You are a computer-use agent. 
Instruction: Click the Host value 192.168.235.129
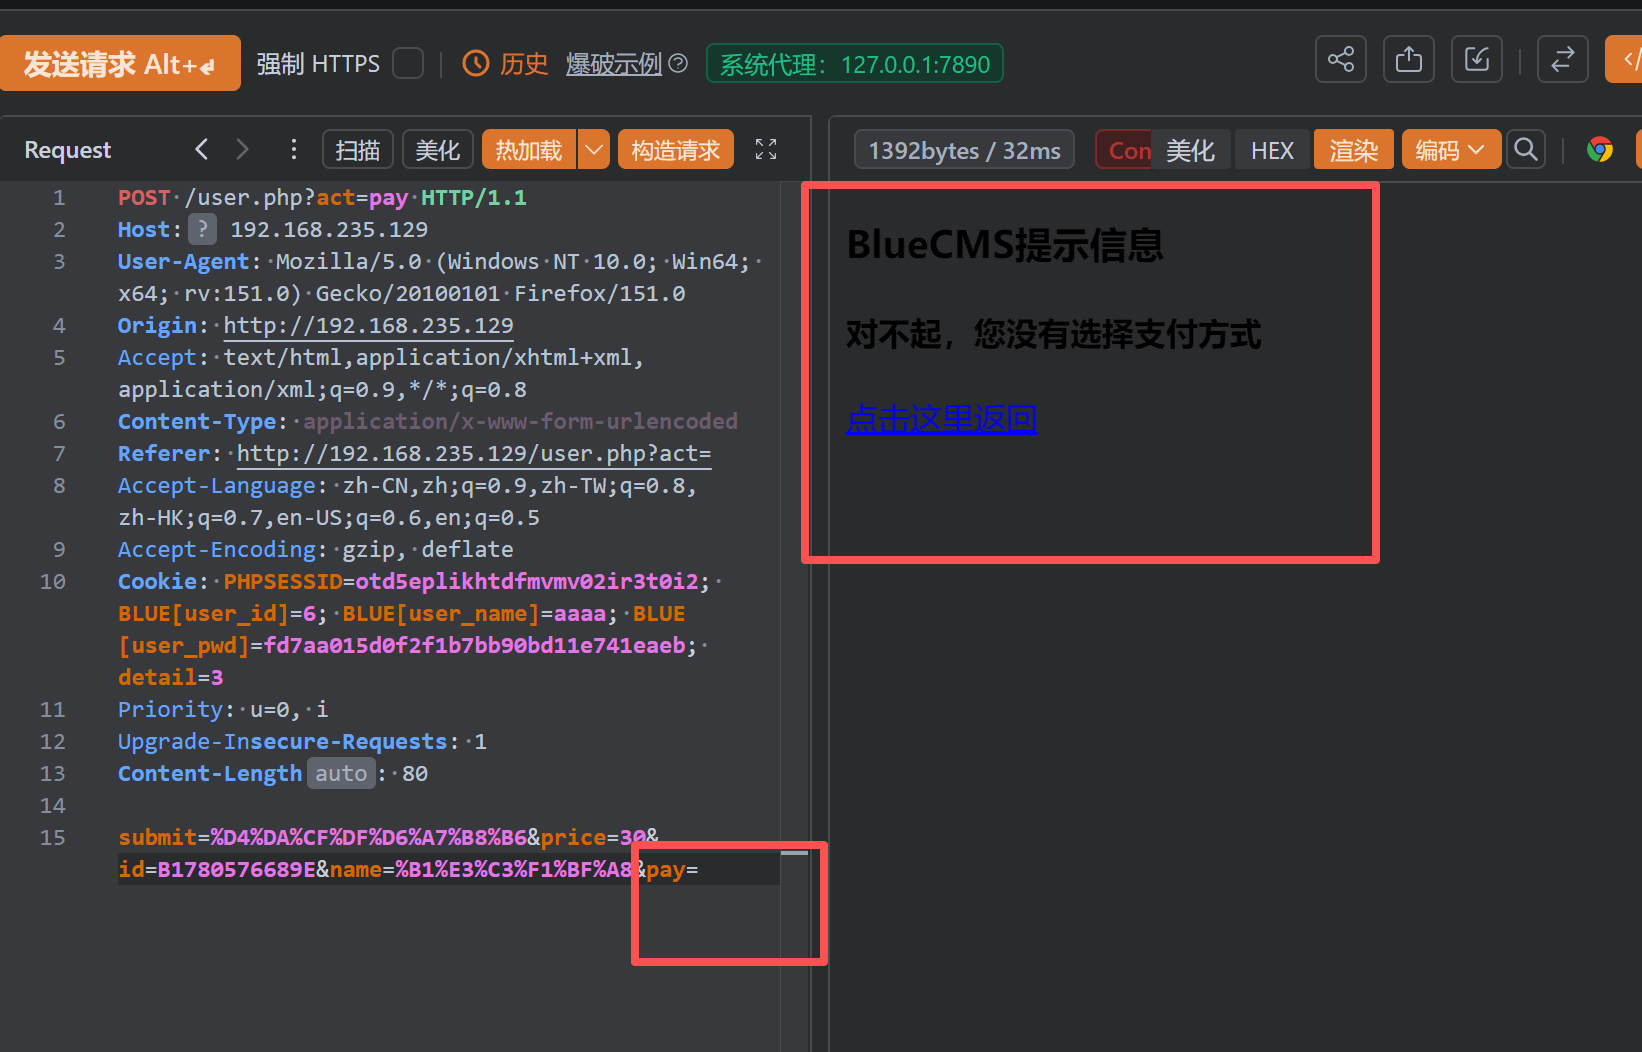(x=329, y=230)
